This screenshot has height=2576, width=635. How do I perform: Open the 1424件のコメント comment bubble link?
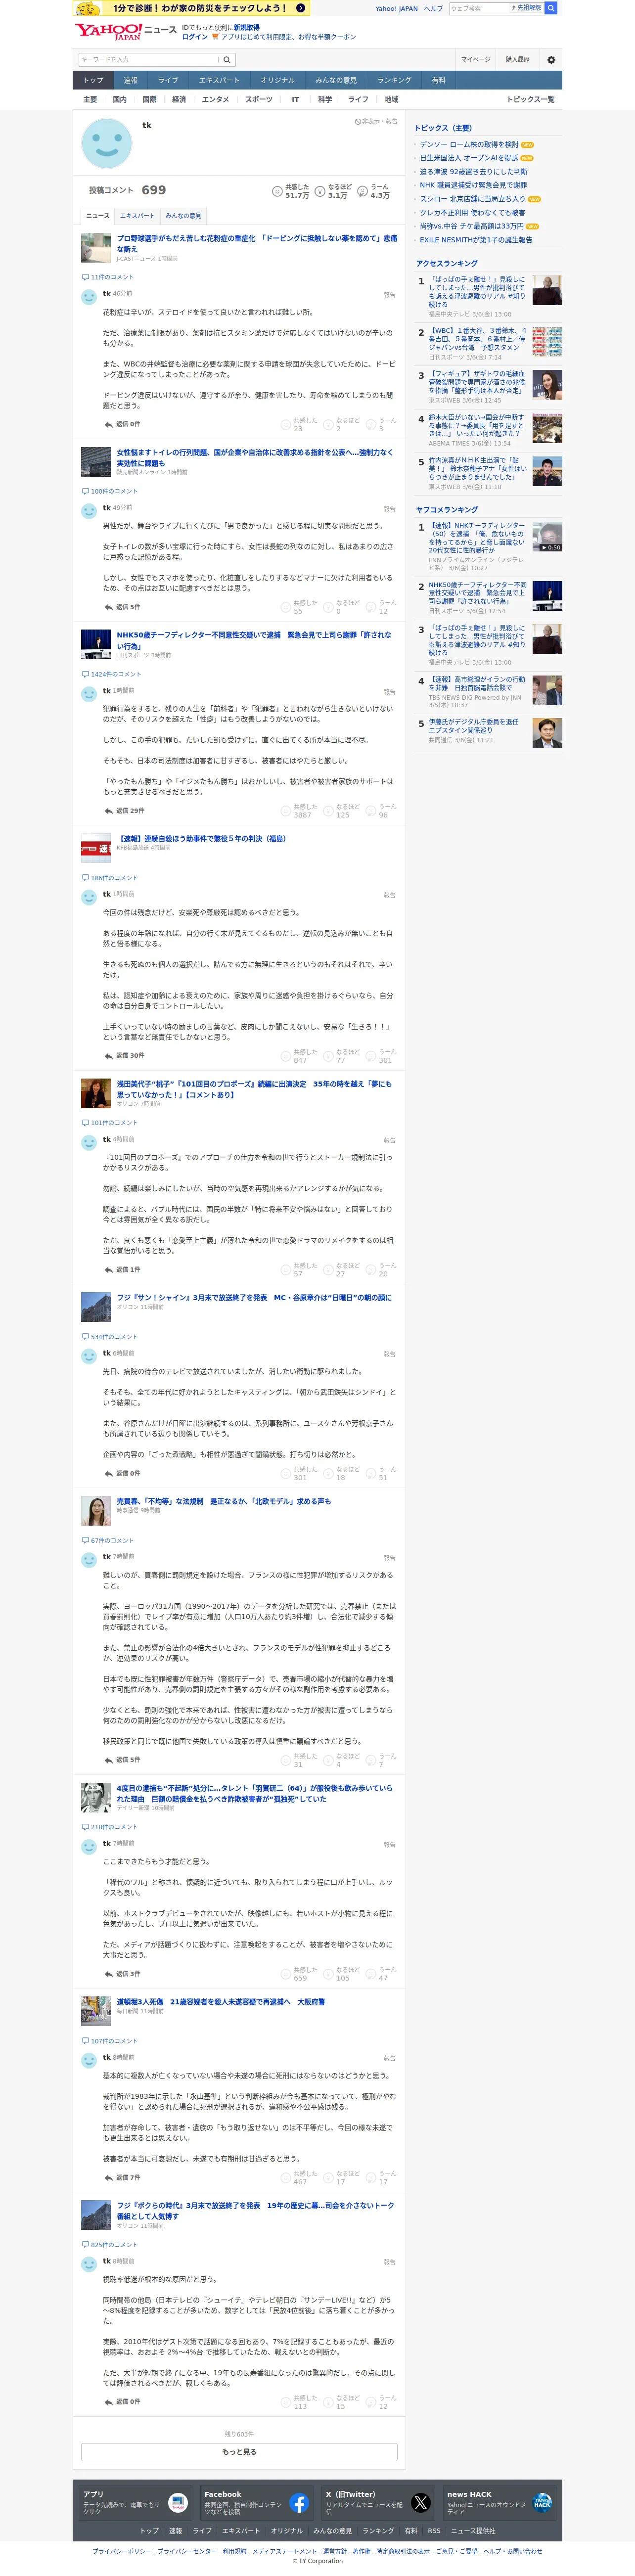(x=111, y=674)
